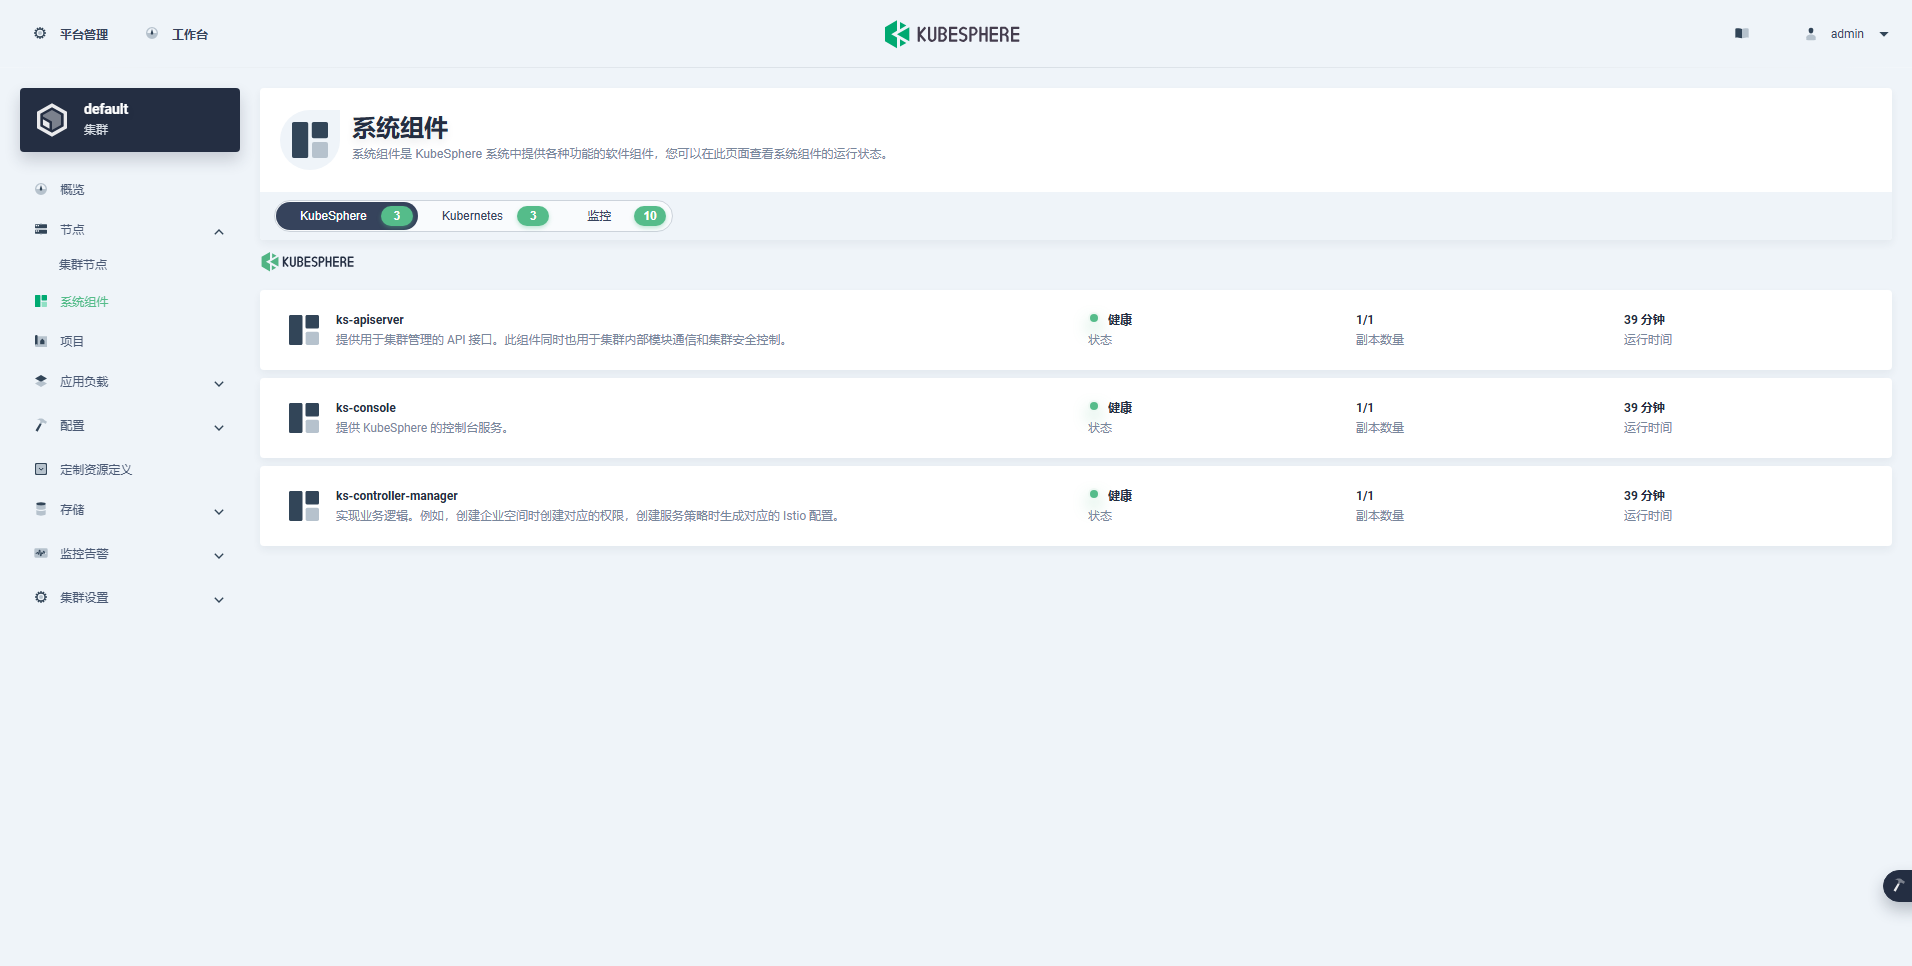Click 1/1 replica count for ks-apiserver
Image resolution: width=1912 pixels, height=966 pixels.
point(1365,320)
